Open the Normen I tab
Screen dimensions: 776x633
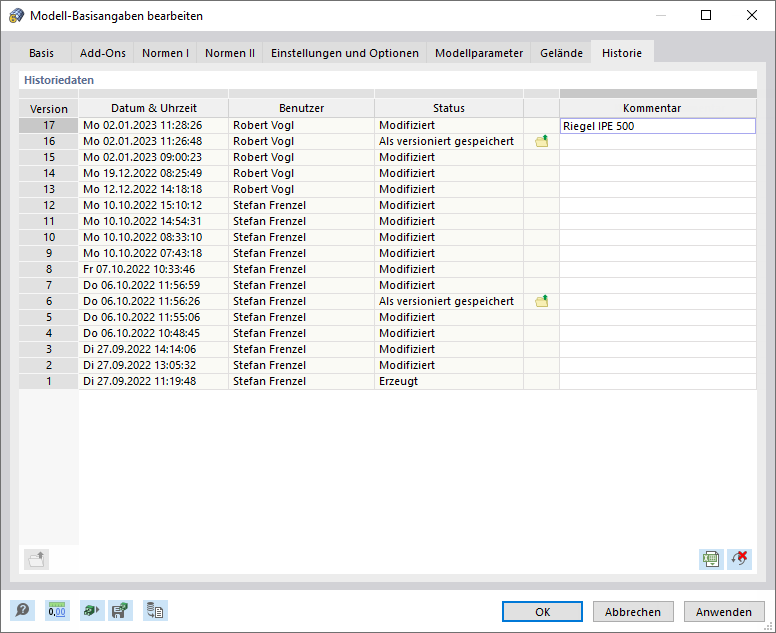pos(165,53)
